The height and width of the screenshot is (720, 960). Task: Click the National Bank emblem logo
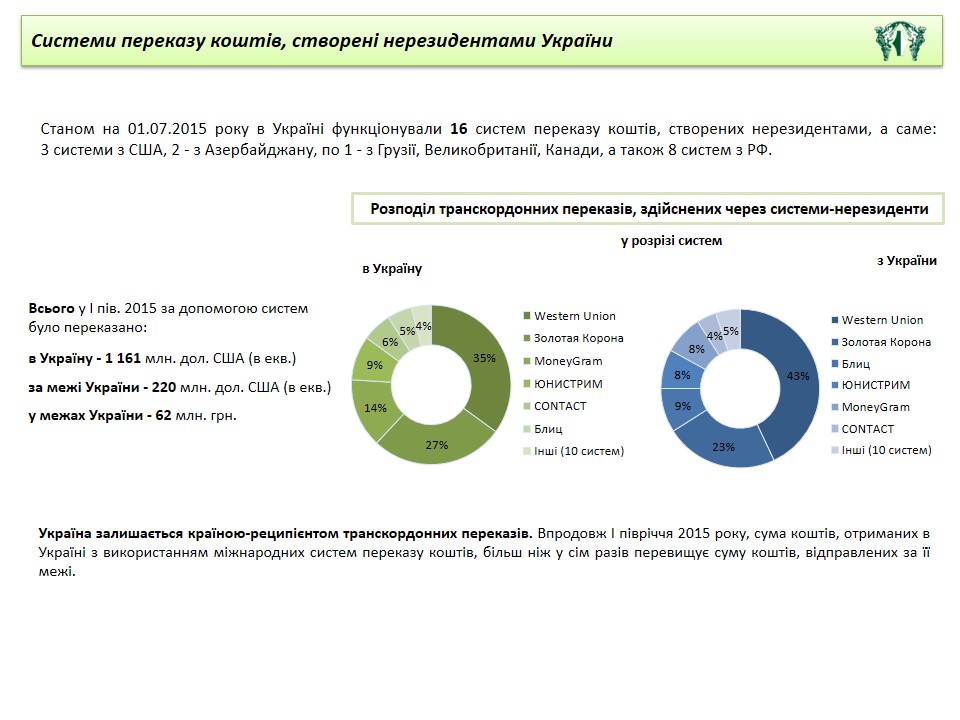click(x=899, y=40)
